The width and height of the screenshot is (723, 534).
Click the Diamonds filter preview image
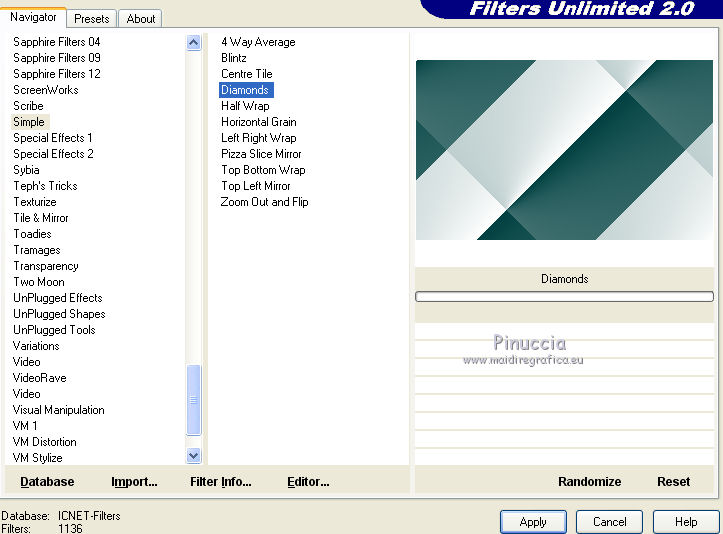pos(564,150)
